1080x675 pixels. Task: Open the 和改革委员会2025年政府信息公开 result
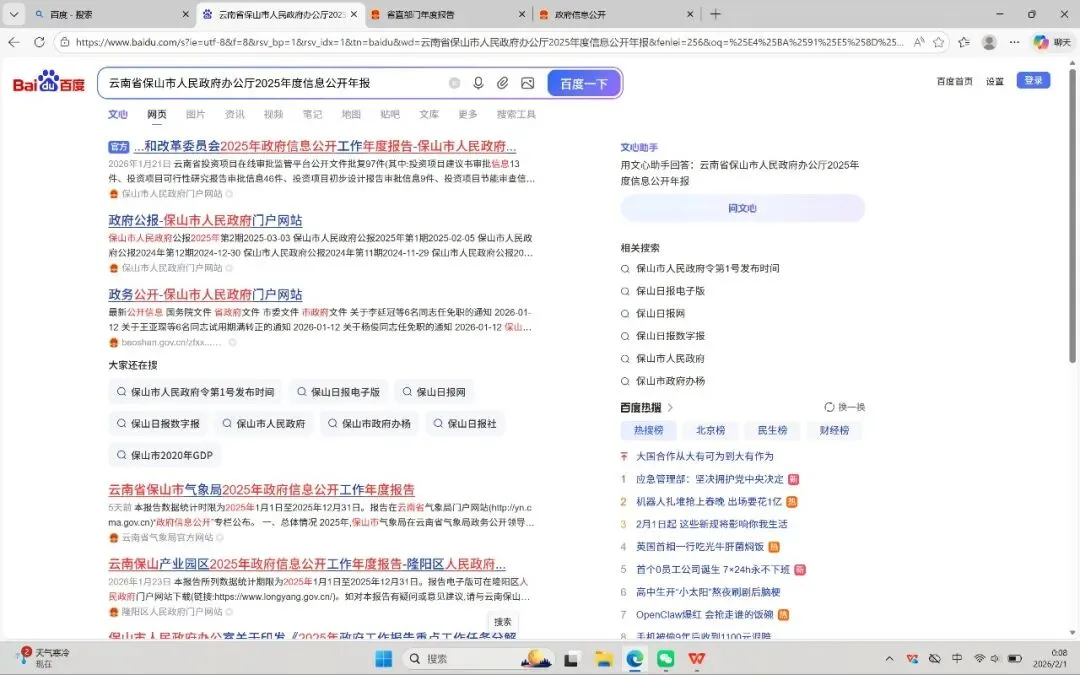[325, 146]
